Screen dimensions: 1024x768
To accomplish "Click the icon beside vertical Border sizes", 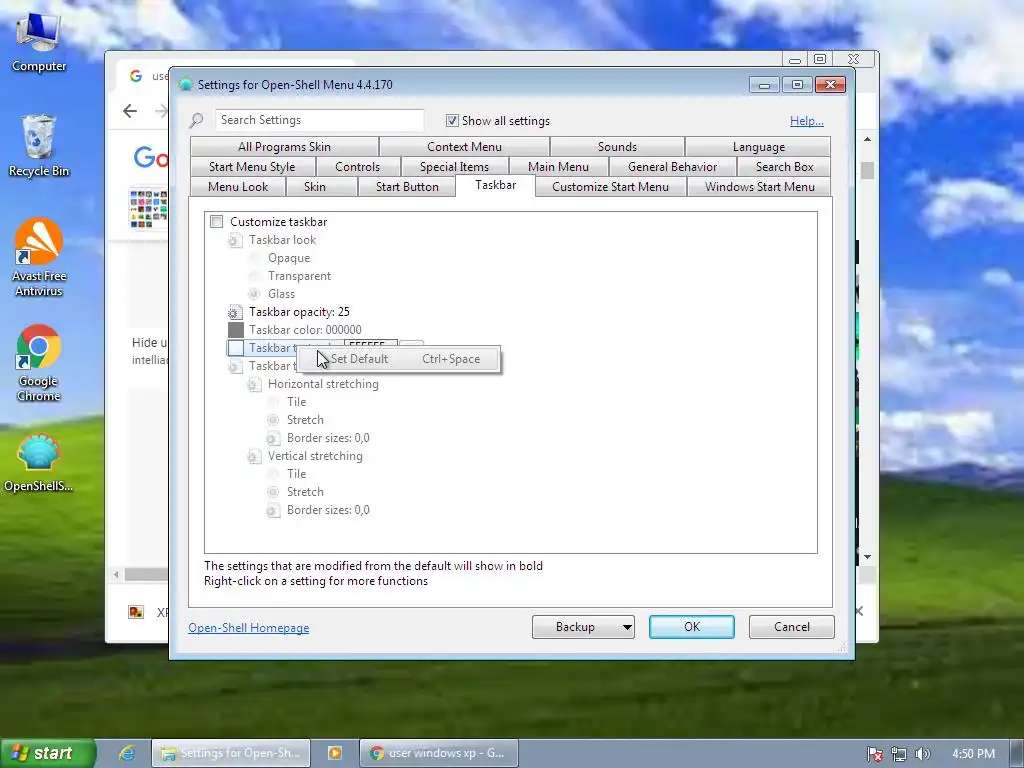I will tap(273, 510).
